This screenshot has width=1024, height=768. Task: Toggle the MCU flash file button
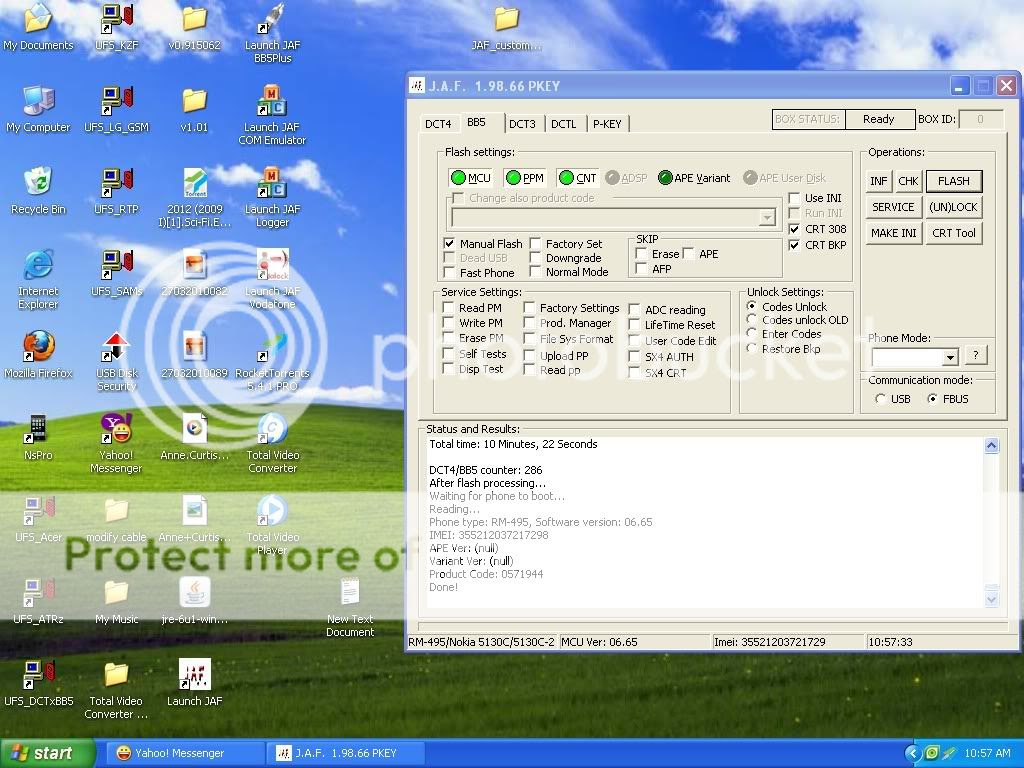471,178
